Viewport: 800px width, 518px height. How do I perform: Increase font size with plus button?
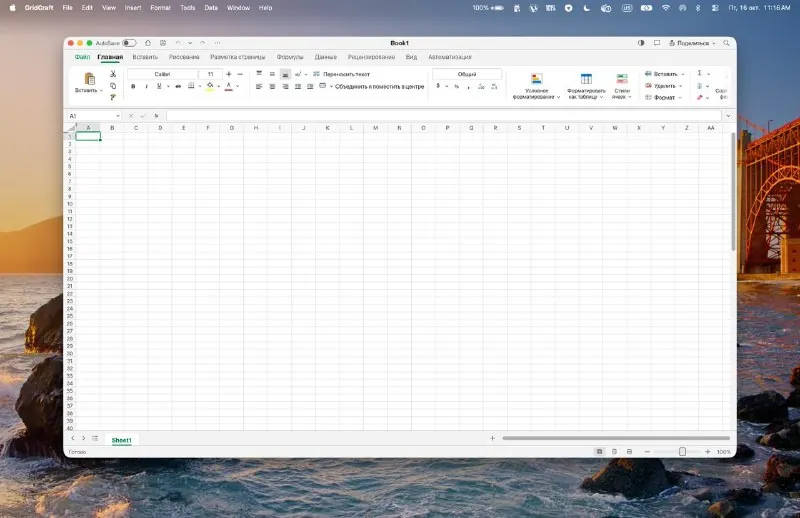tap(229, 74)
